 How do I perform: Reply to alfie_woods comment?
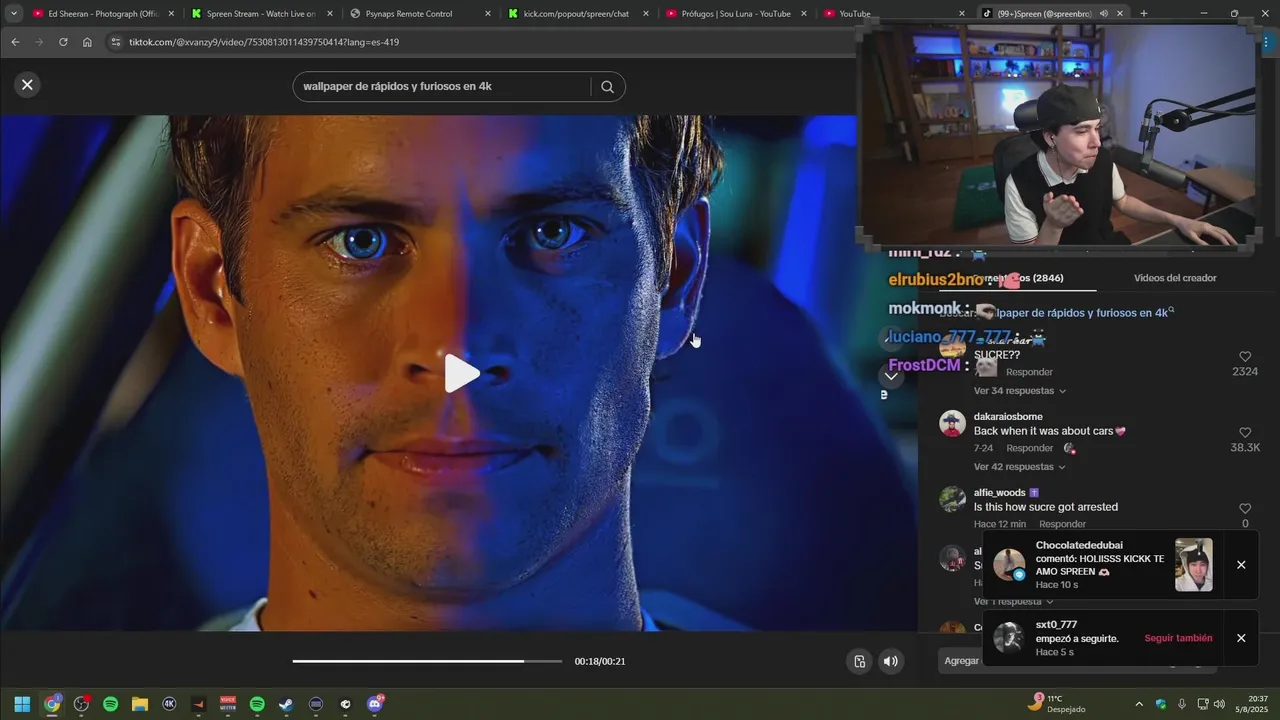pyautogui.click(x=1062, y=524)
